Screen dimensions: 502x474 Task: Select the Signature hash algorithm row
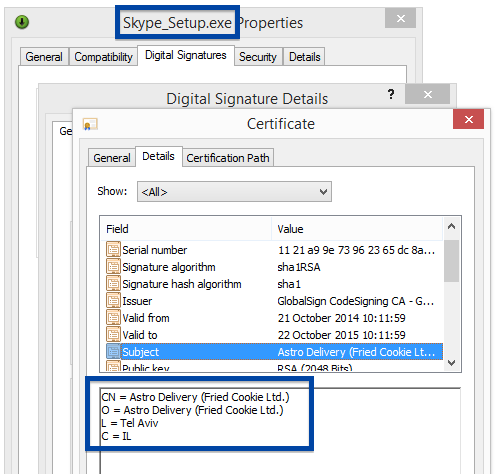click(x=274, y=284)
